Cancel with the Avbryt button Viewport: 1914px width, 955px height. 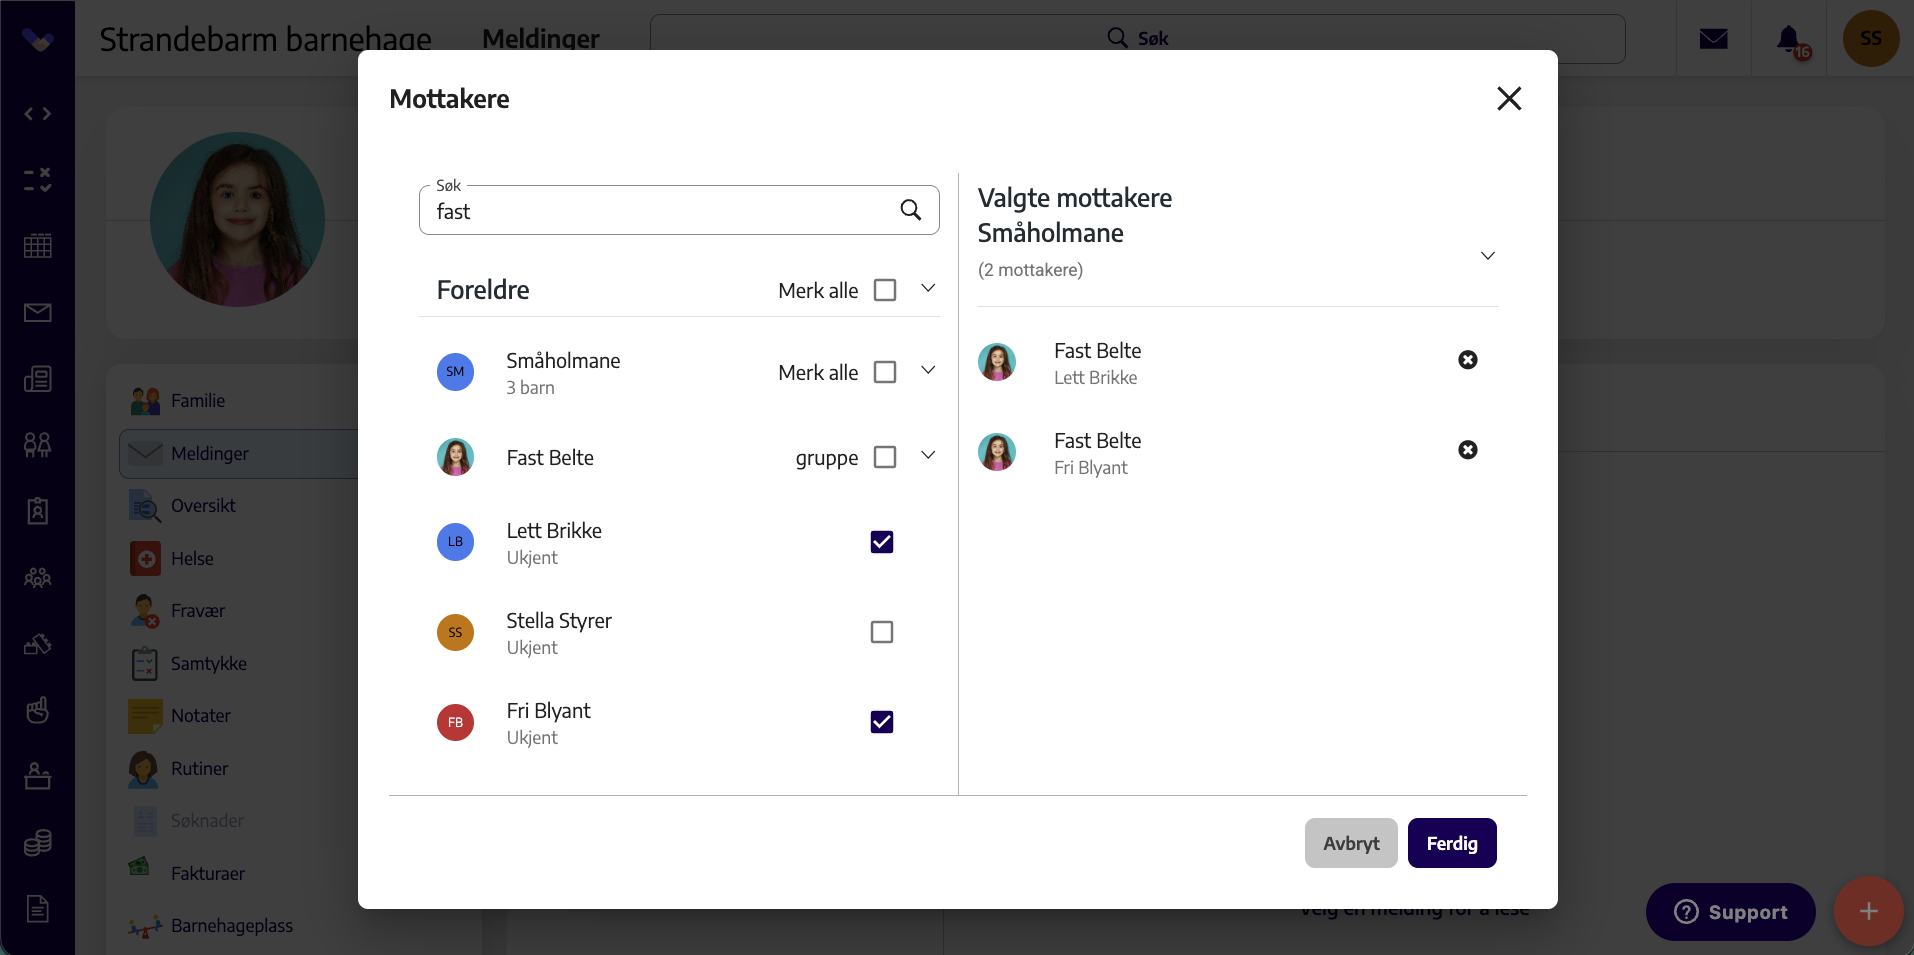click(1351, 843)
